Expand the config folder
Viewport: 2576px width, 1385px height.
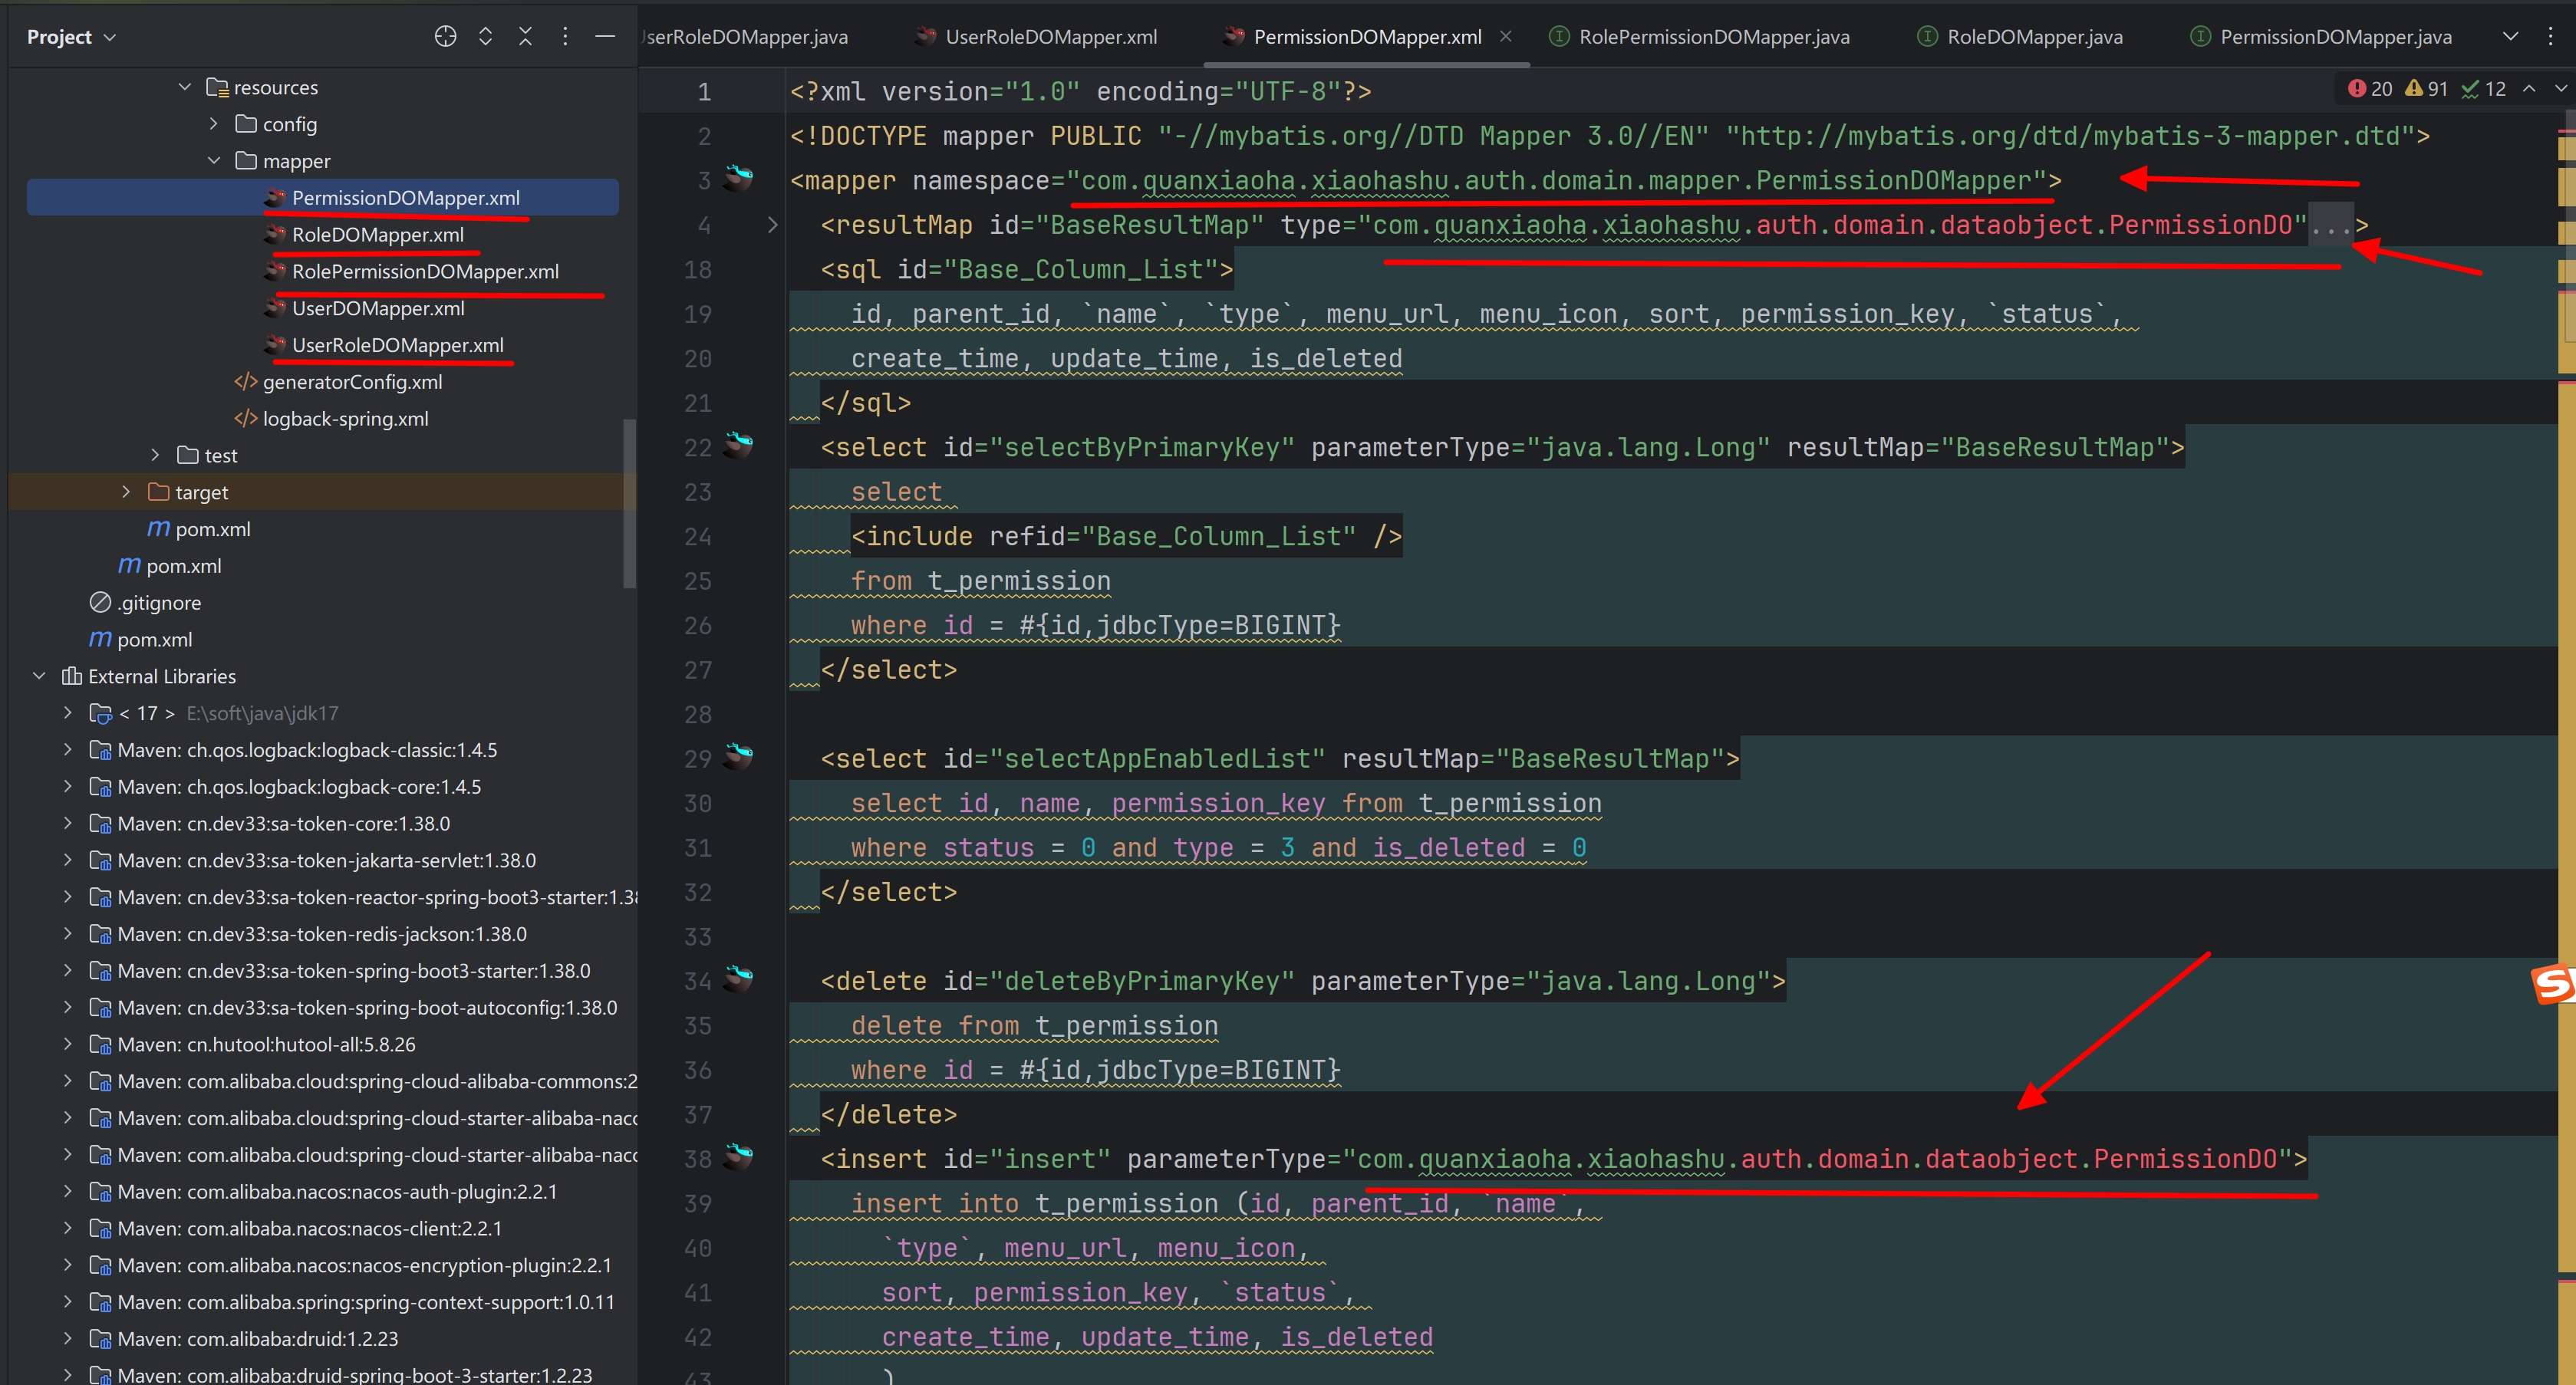coord(214,124)
